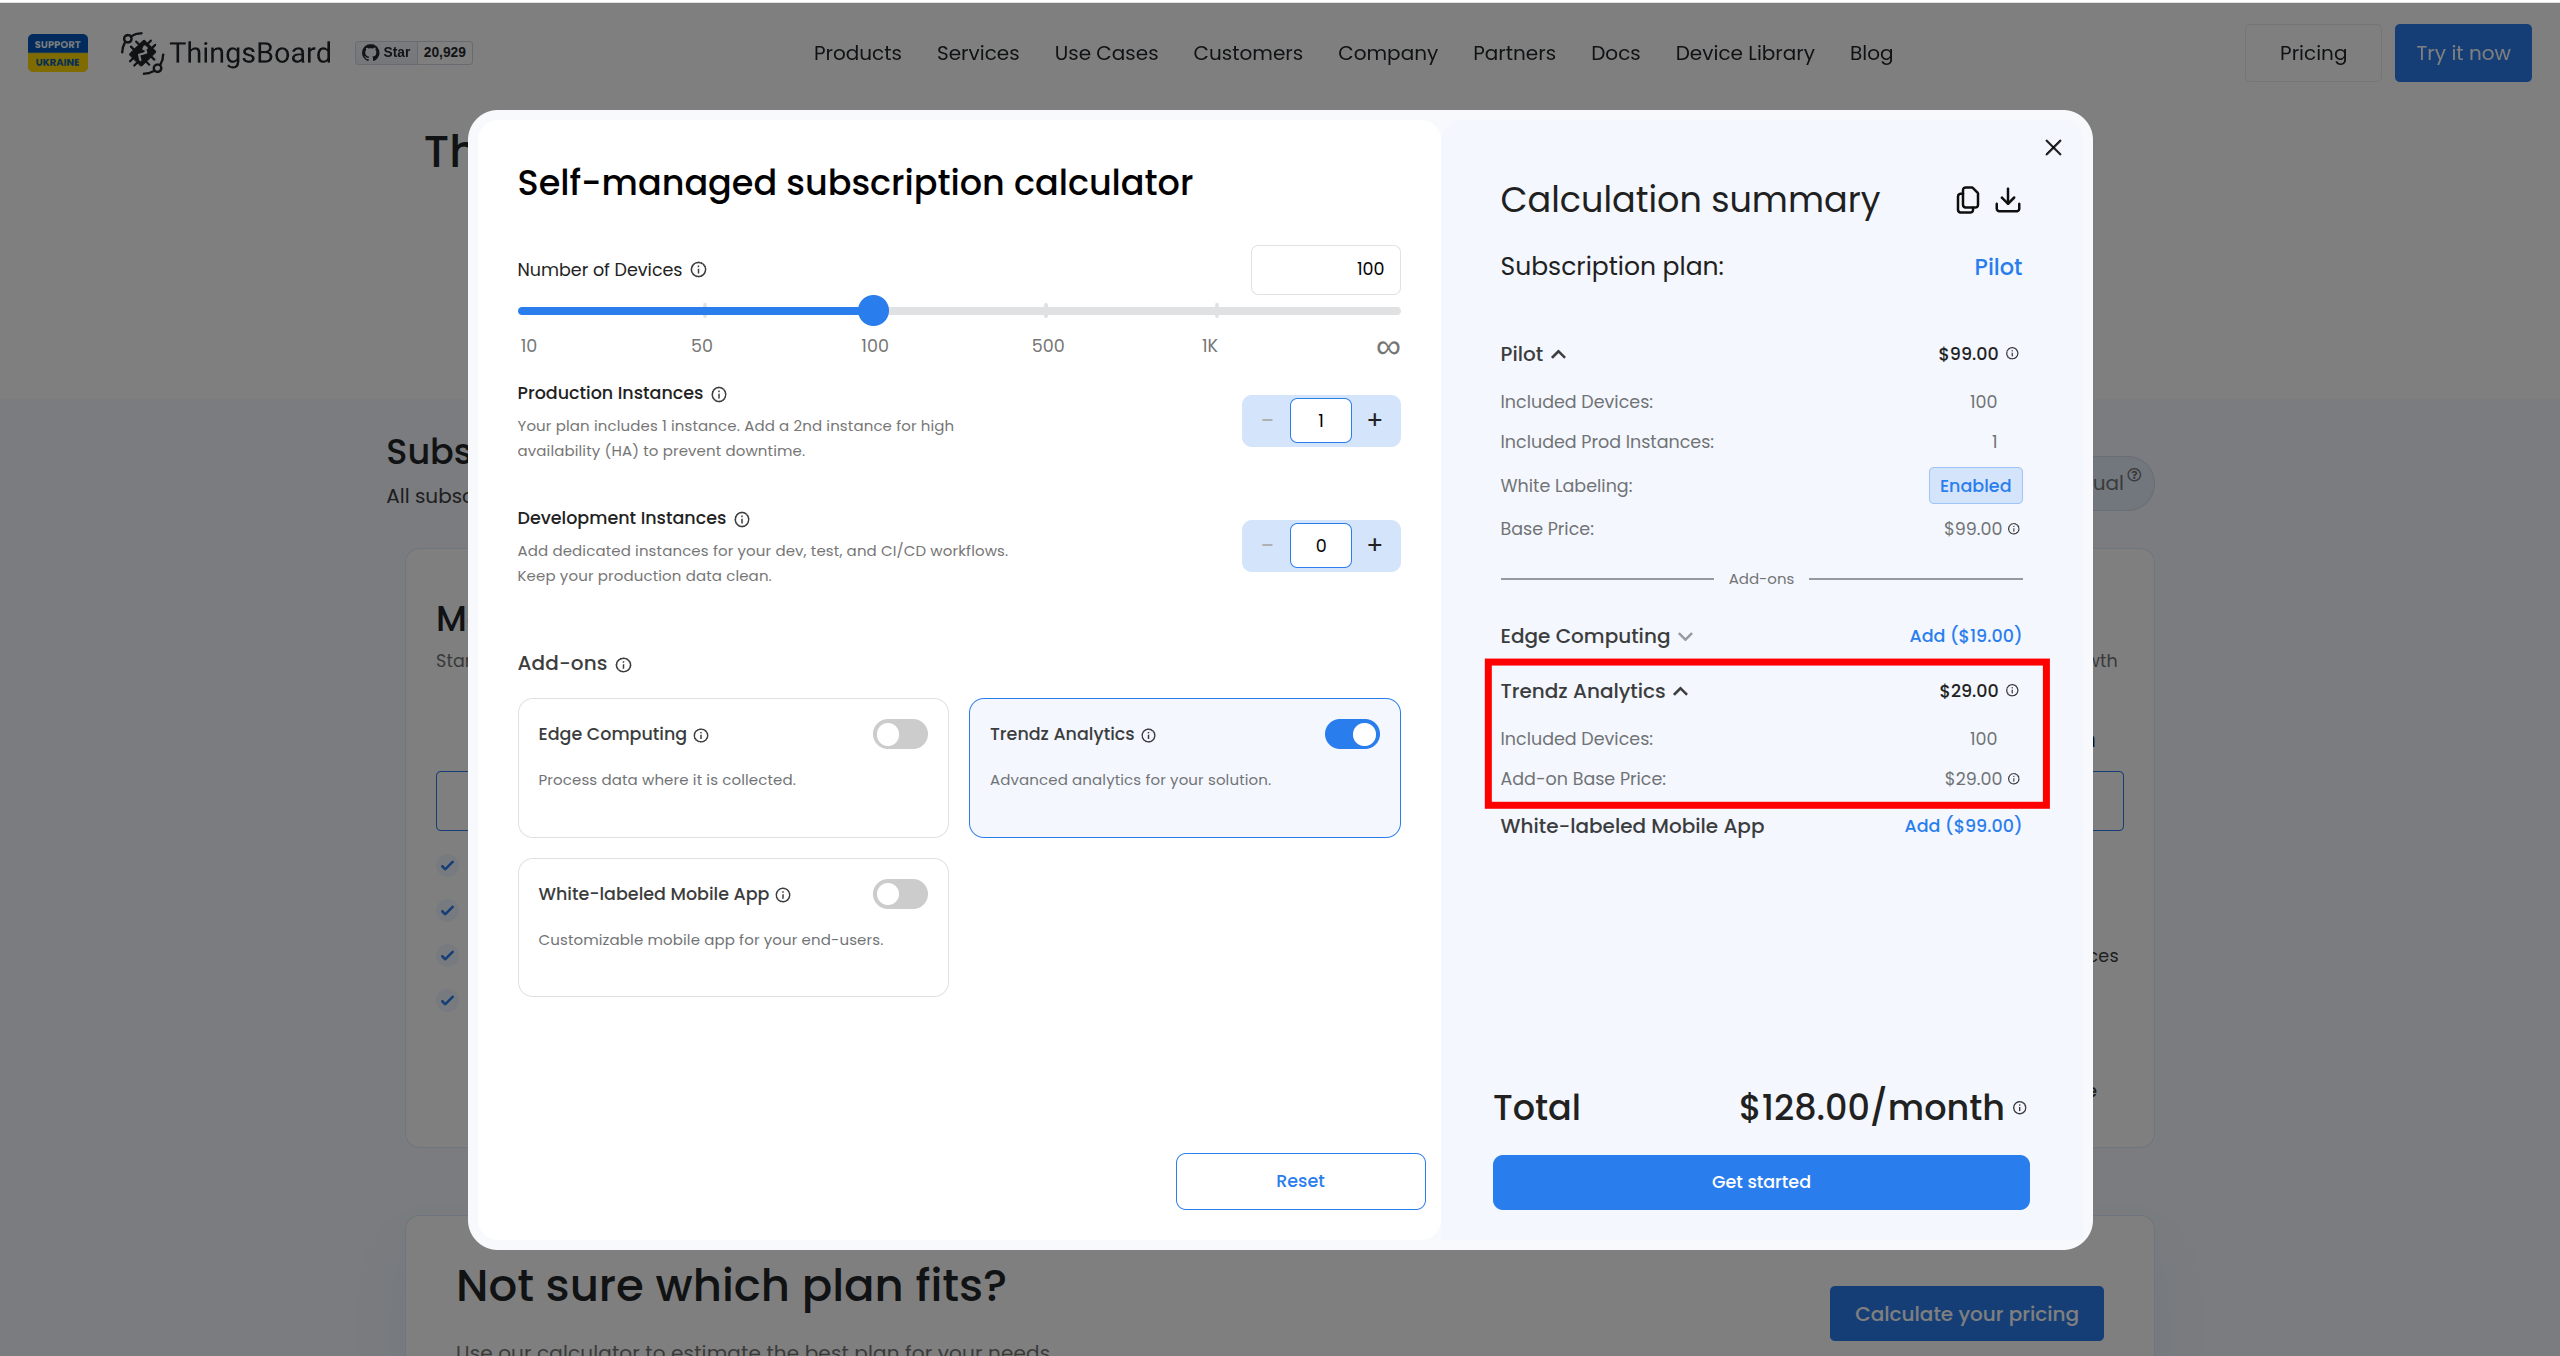Click info icon next to Number of Devices
The height and width of the screenshot is (1356, 2560).
click(x=699, y=270)
